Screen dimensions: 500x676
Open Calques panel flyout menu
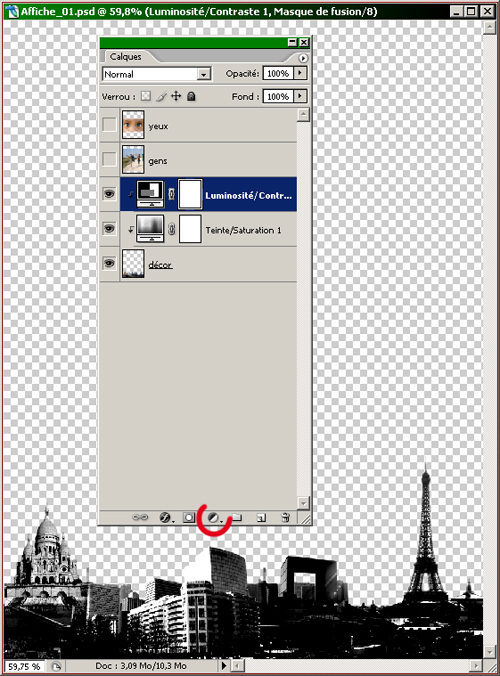pos(303,58)
